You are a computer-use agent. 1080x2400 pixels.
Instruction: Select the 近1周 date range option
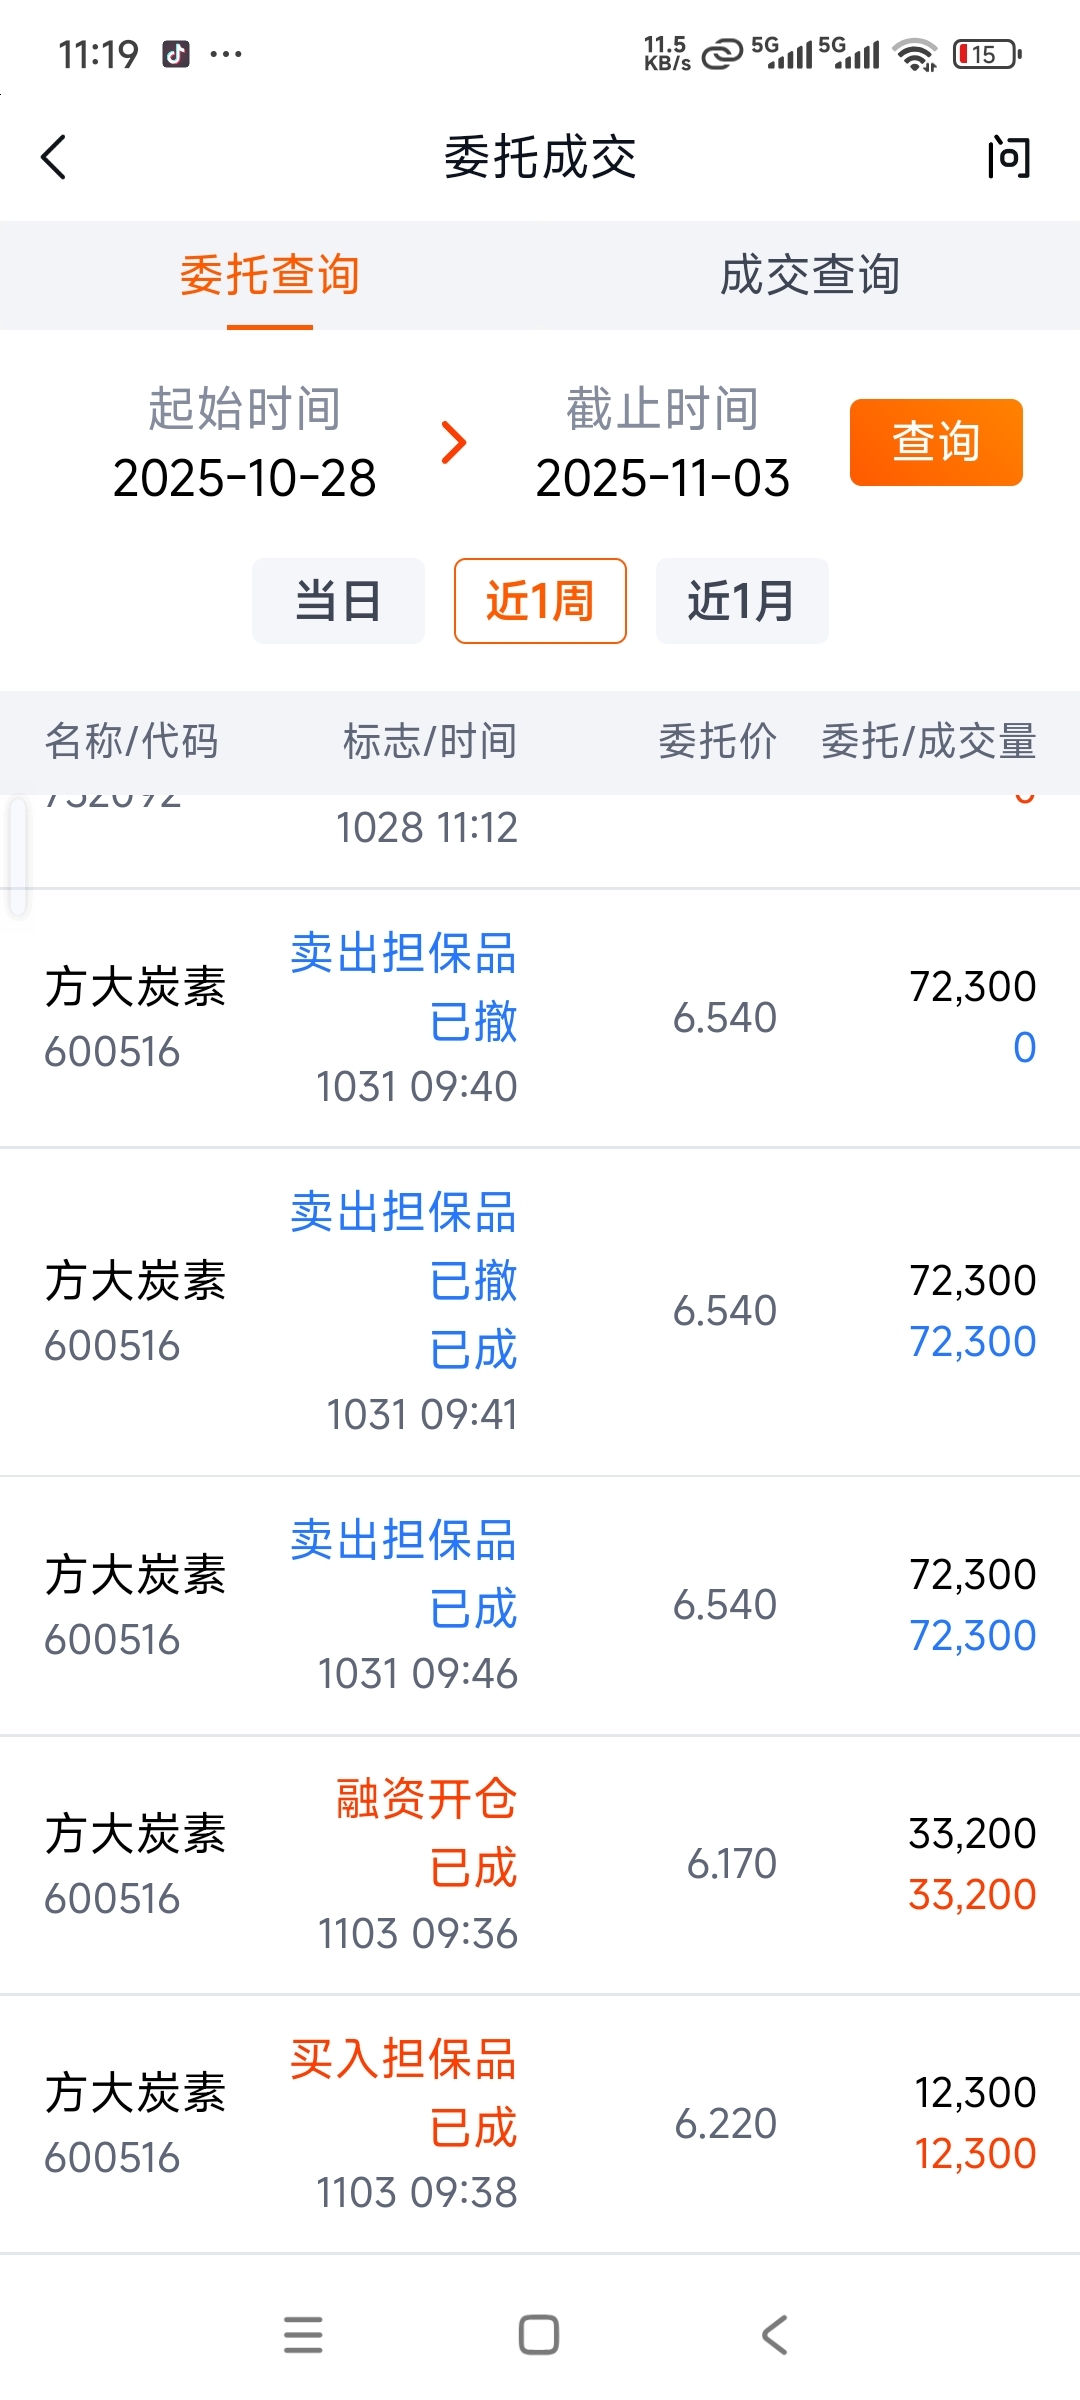[x=540, y=601]
